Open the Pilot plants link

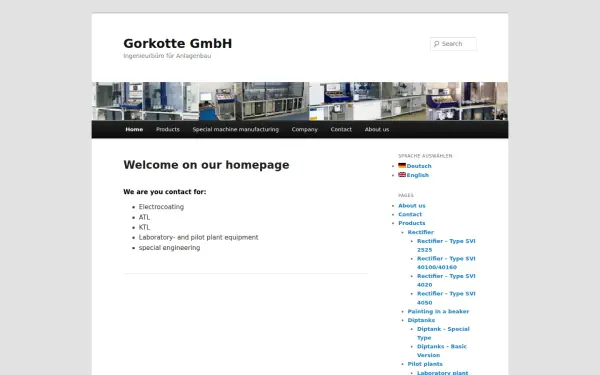[x=425, y=364]
